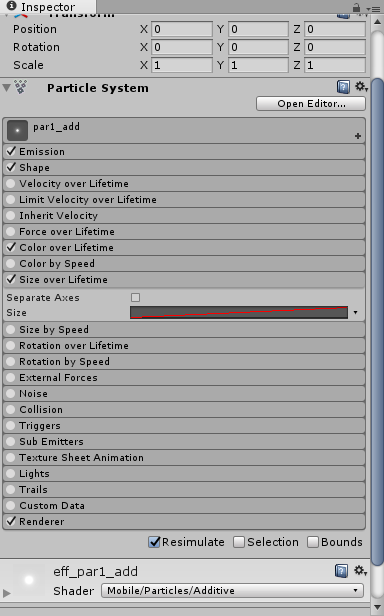The height and width of the screenshot is (616, 384).
Task: Click the Inspector vertical scrollbar thumb
Action: [x=377, y=322]
